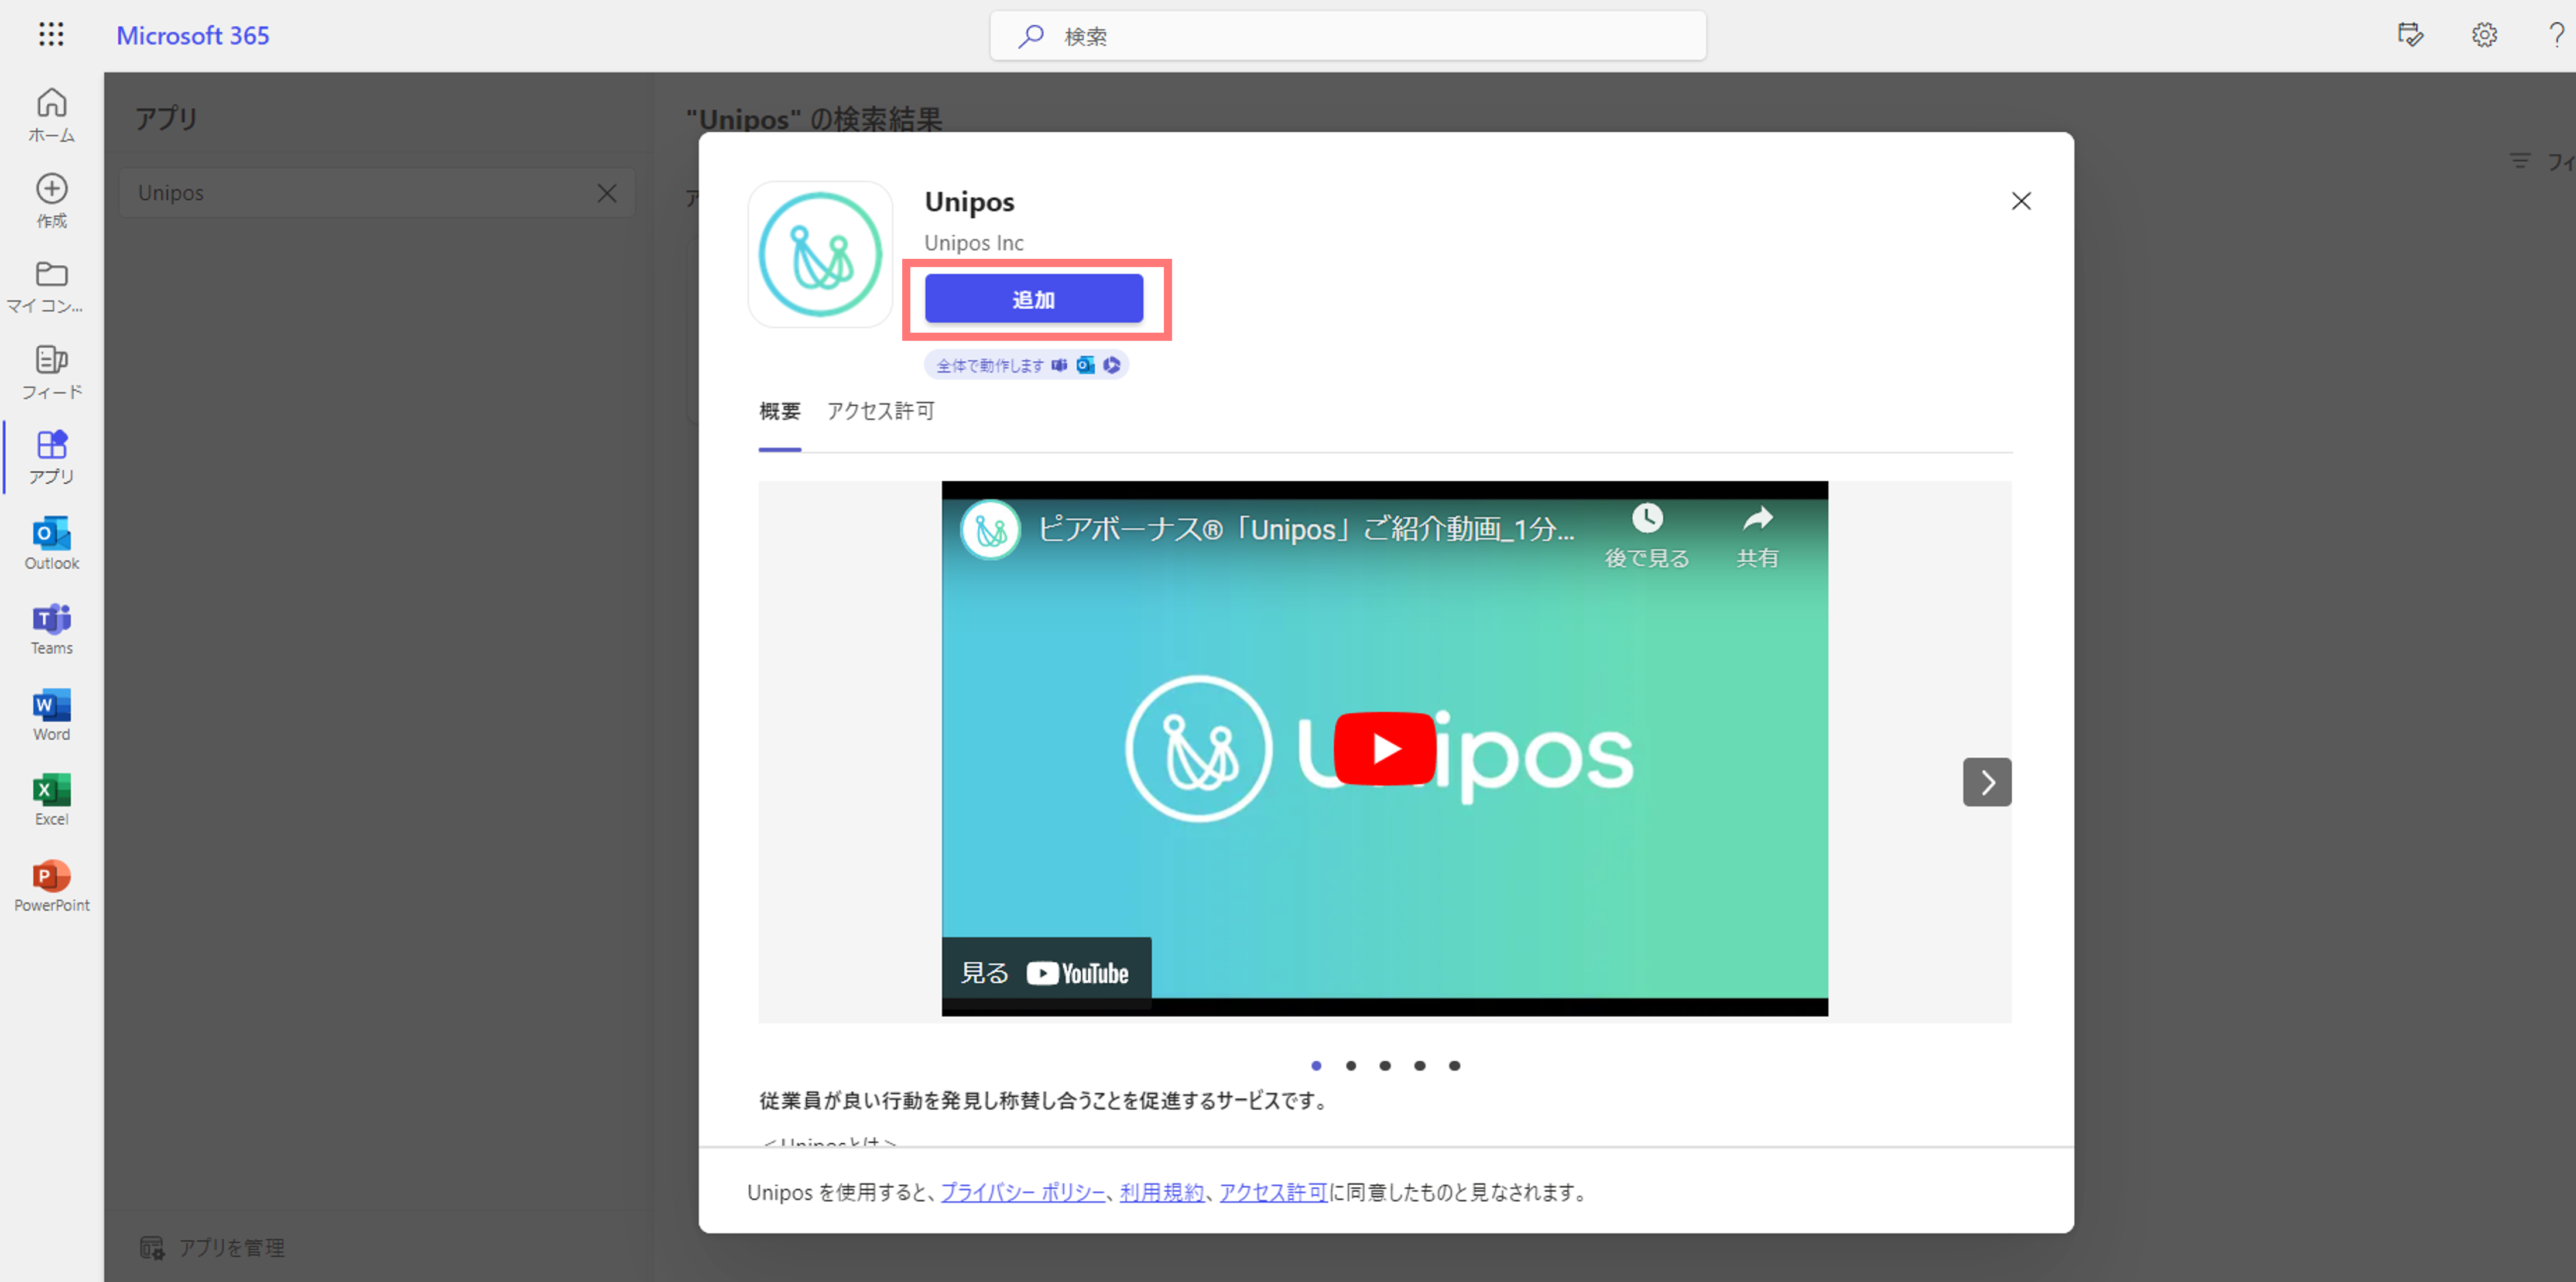
Task: Click the magnifier icon in search bar
Action: click(1031, 36)
